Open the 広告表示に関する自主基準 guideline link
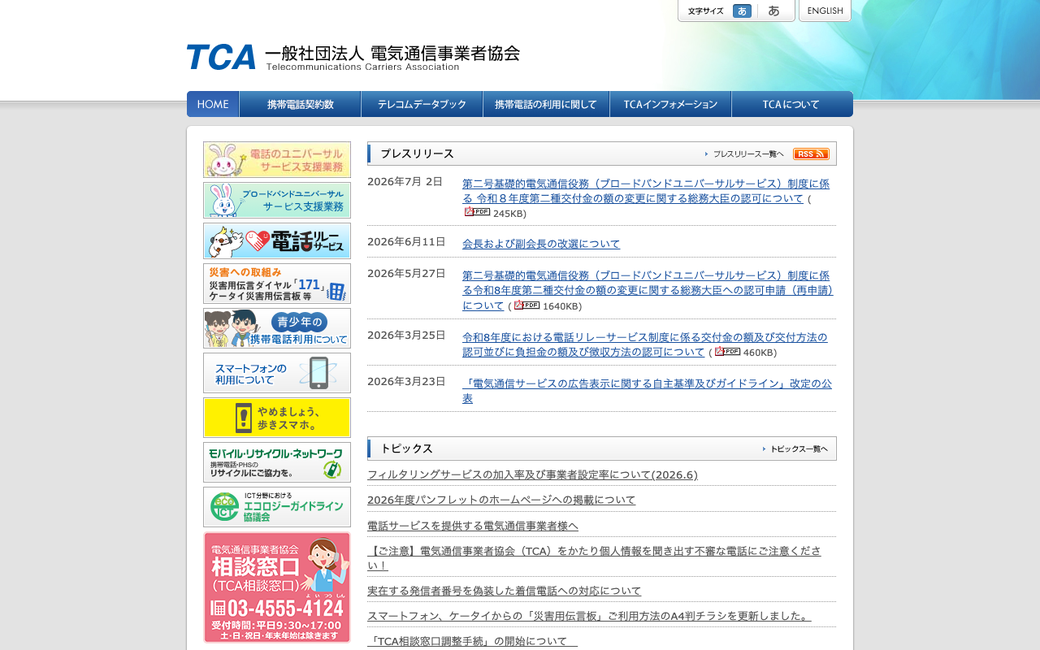Screen dimensions: 1040x650 point(647,391)
